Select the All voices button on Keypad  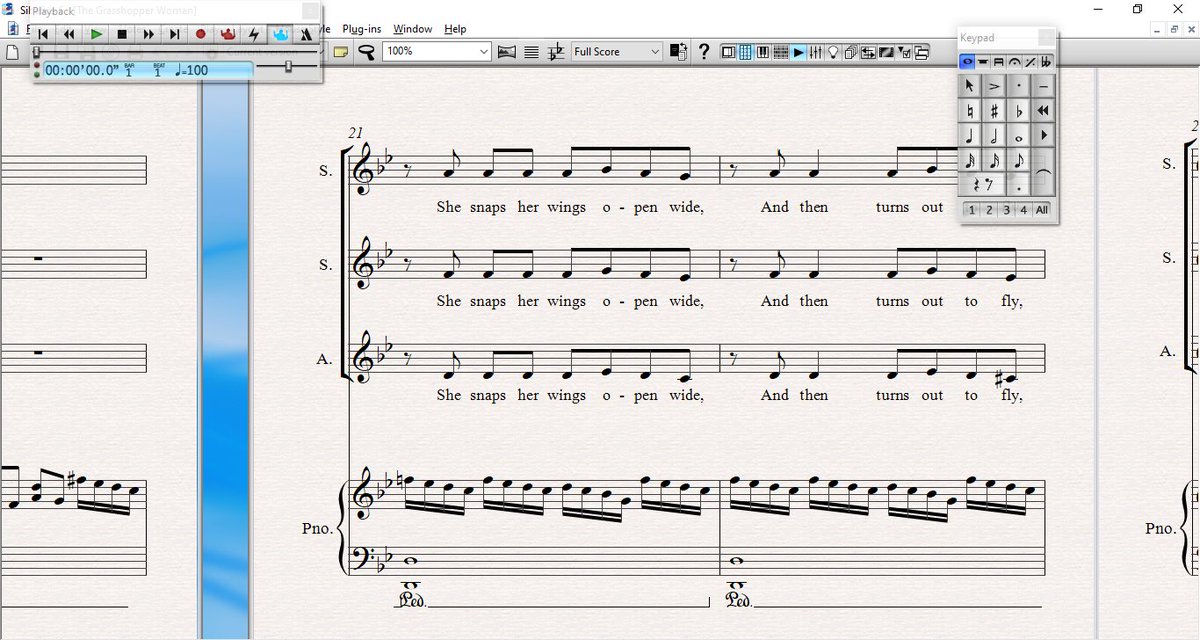[1042, 210]
